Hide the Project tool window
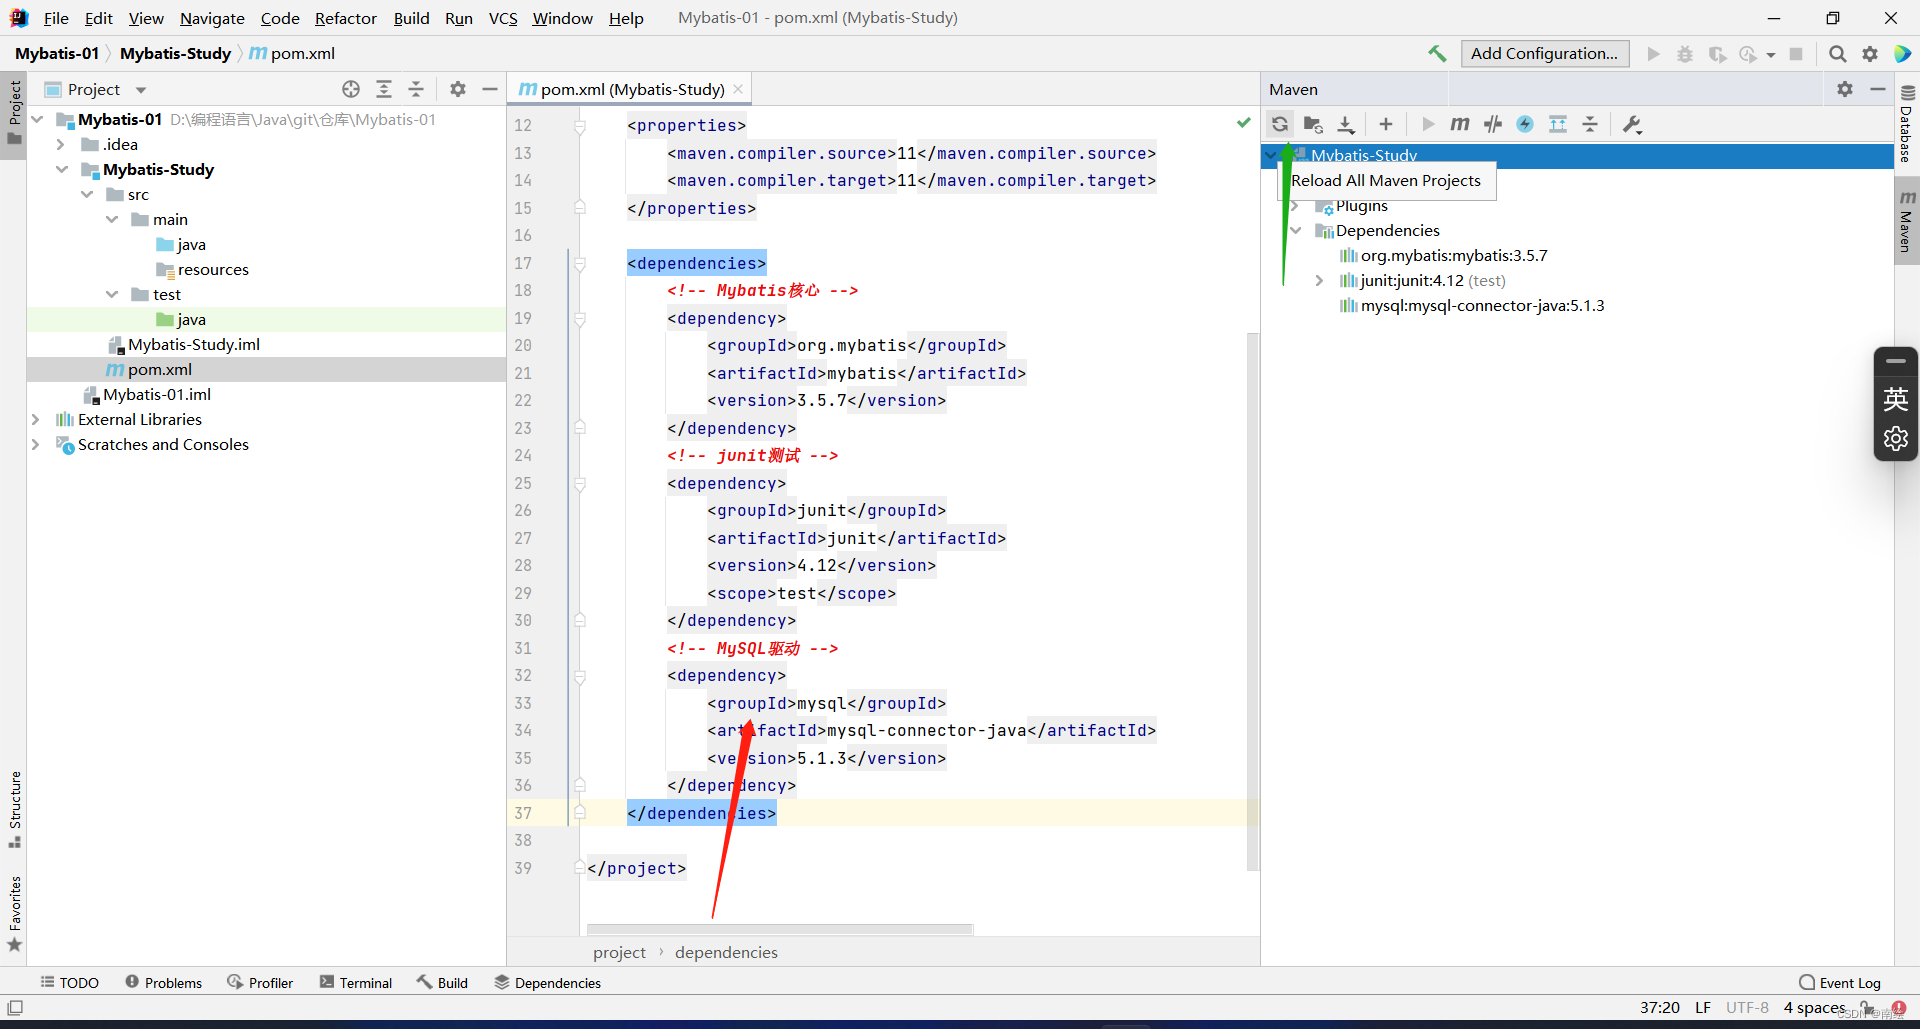Image resolution: width=1920 pixels, height=1029 pixels. (490, 89)
